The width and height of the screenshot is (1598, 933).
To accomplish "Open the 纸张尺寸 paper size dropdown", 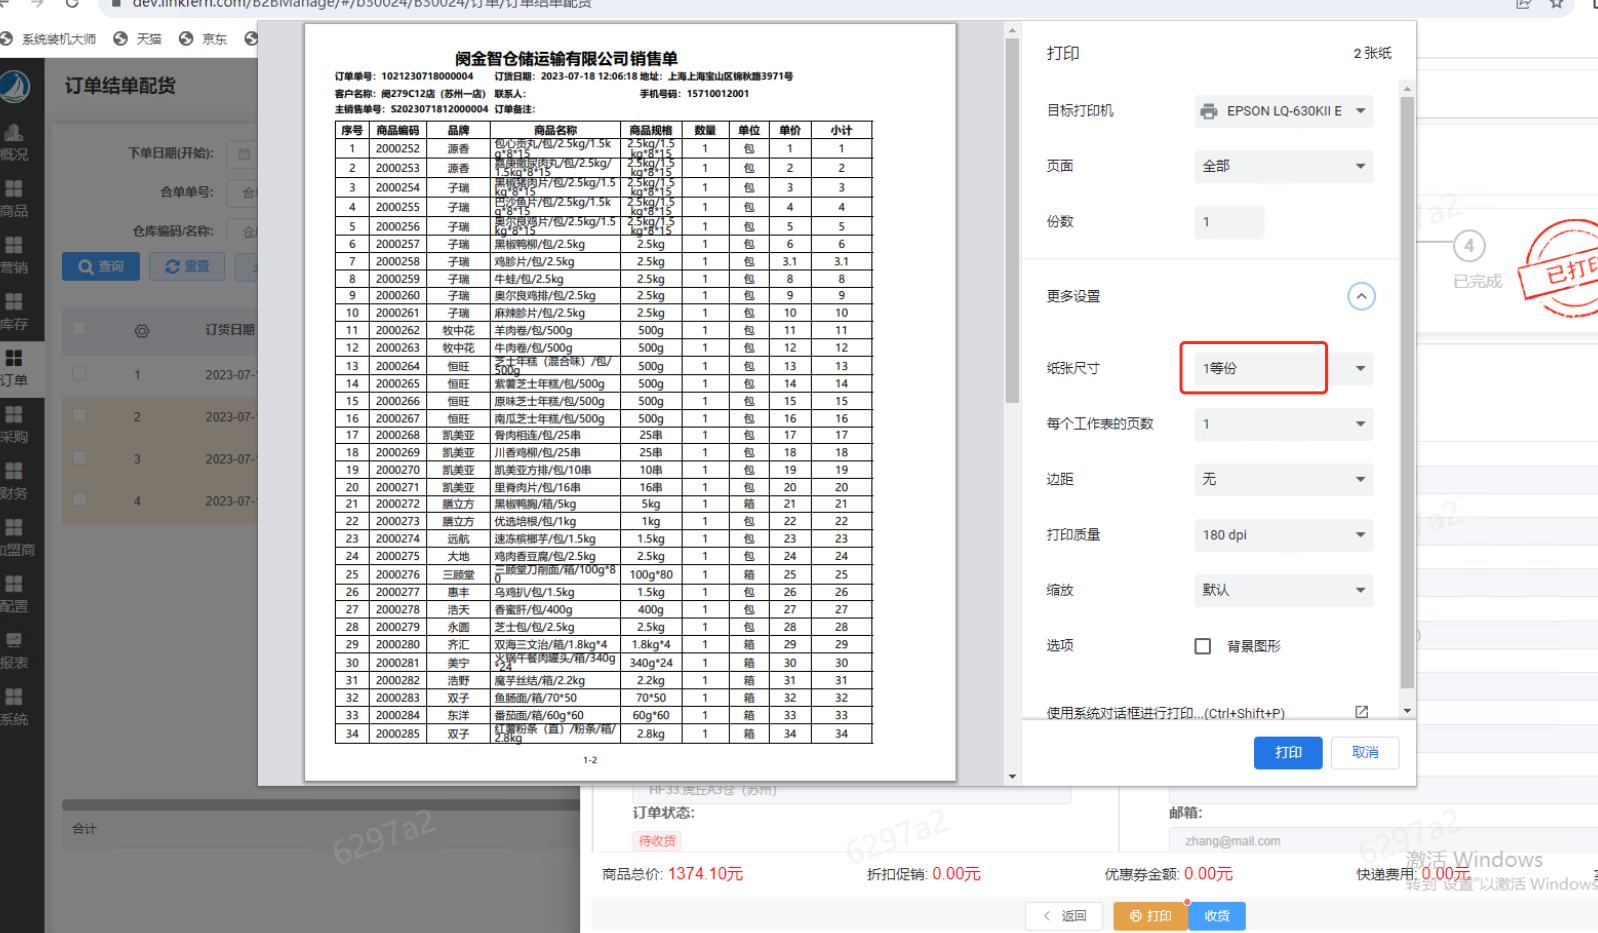I will pos(1284,368).
